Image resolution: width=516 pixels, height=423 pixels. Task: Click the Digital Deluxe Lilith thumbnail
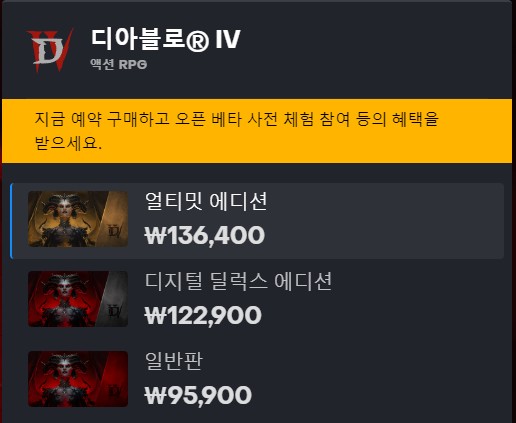[78, 299]
